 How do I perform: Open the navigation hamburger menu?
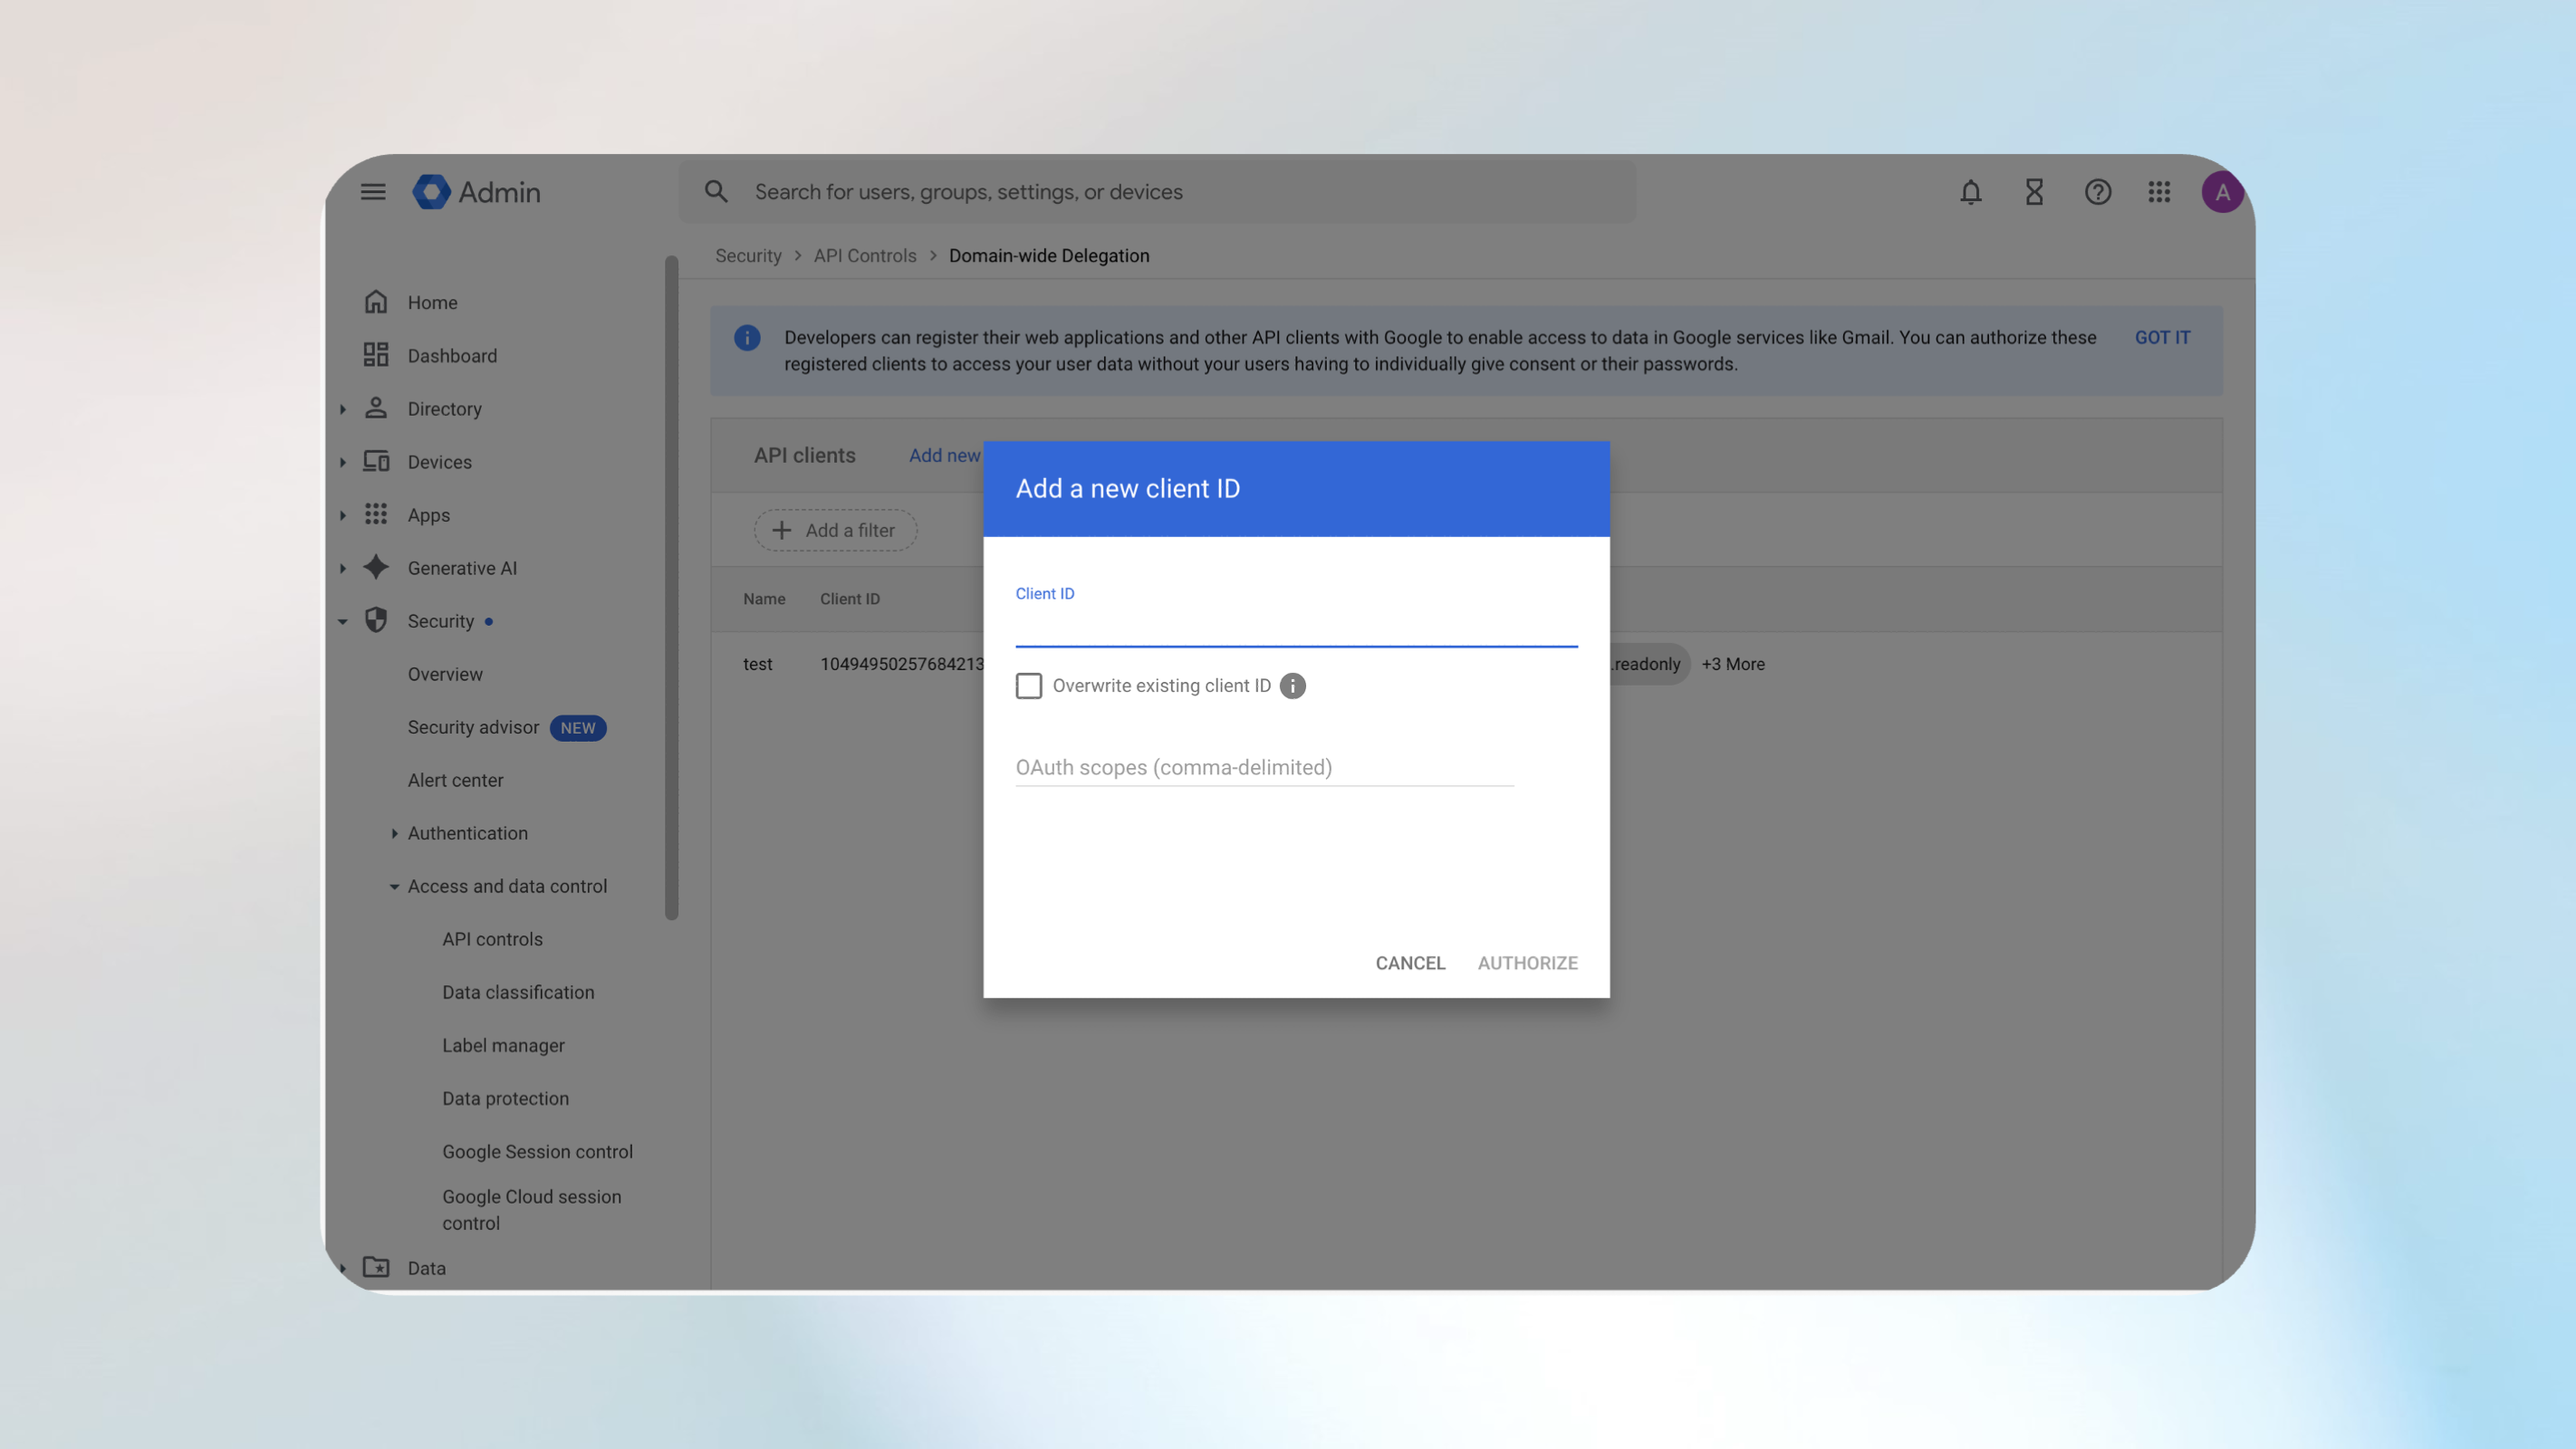point(373,192)
